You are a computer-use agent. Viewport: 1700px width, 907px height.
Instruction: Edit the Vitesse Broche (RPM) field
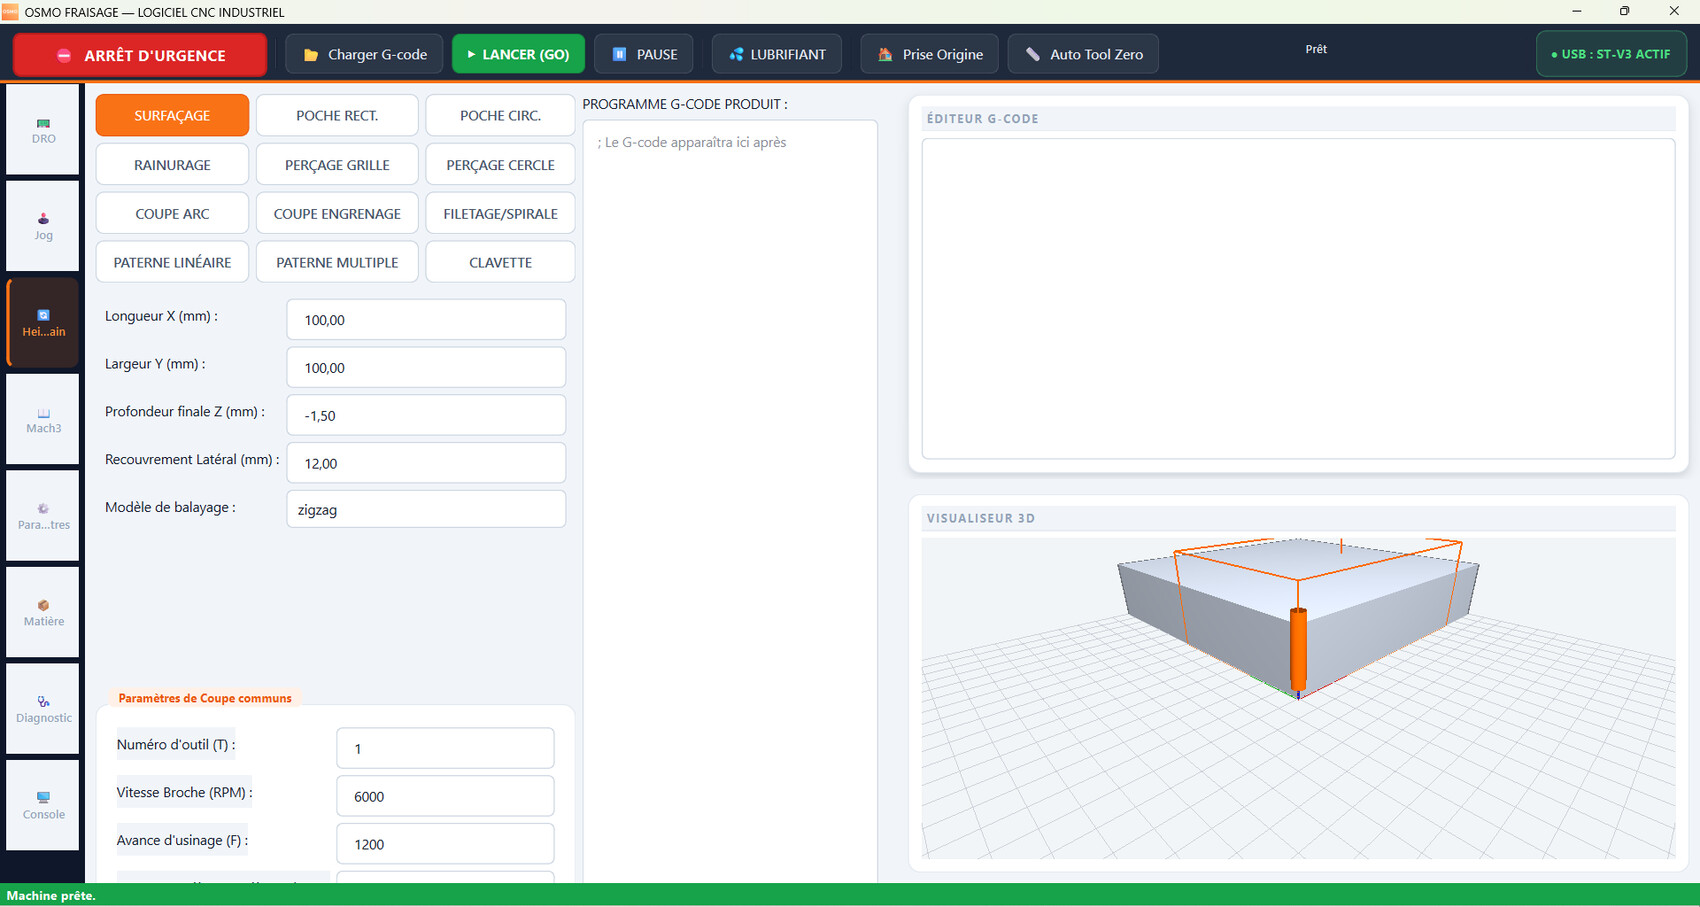click(445, 796)
